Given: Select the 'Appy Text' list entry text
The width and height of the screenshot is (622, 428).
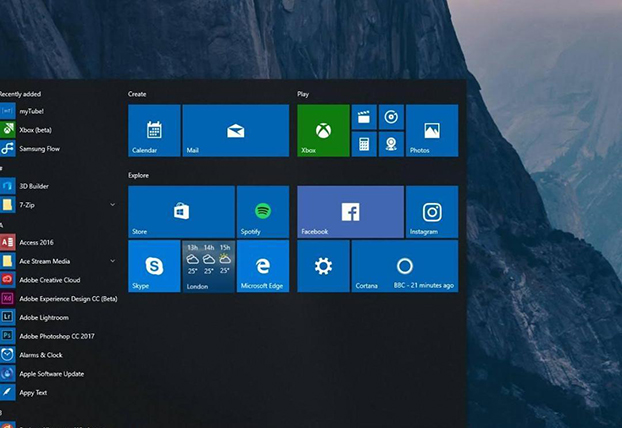Looking at the screenshot, I should (x=33, y=393).
